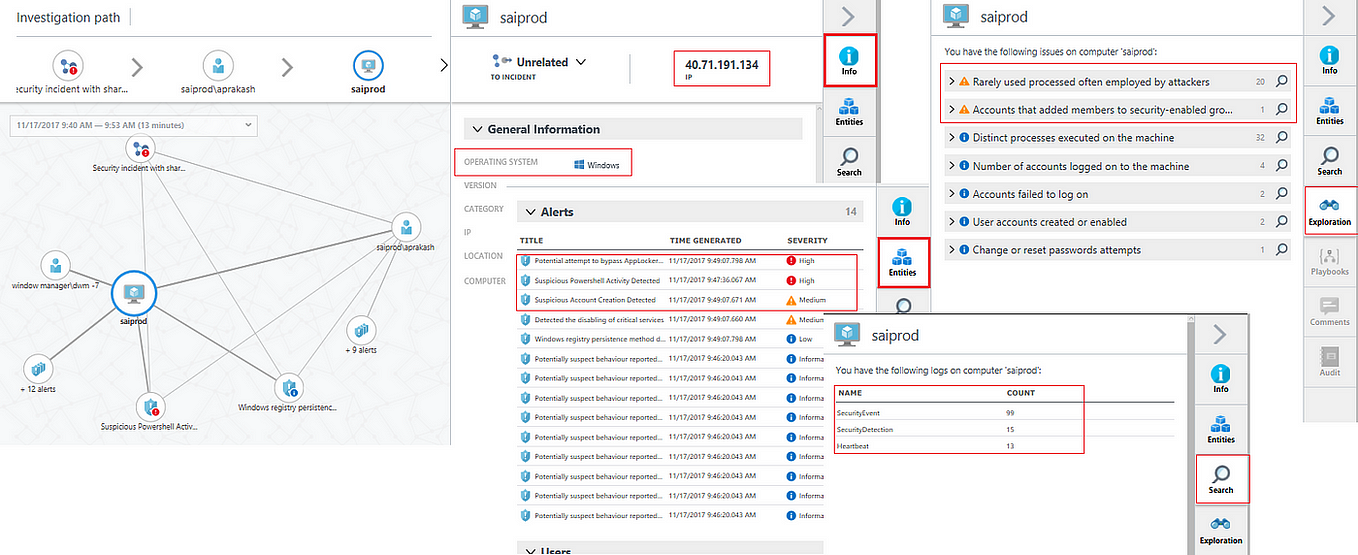Click the central saiprod computer node
Viewport: 1358px width, 555px height.
coord(135,293)
